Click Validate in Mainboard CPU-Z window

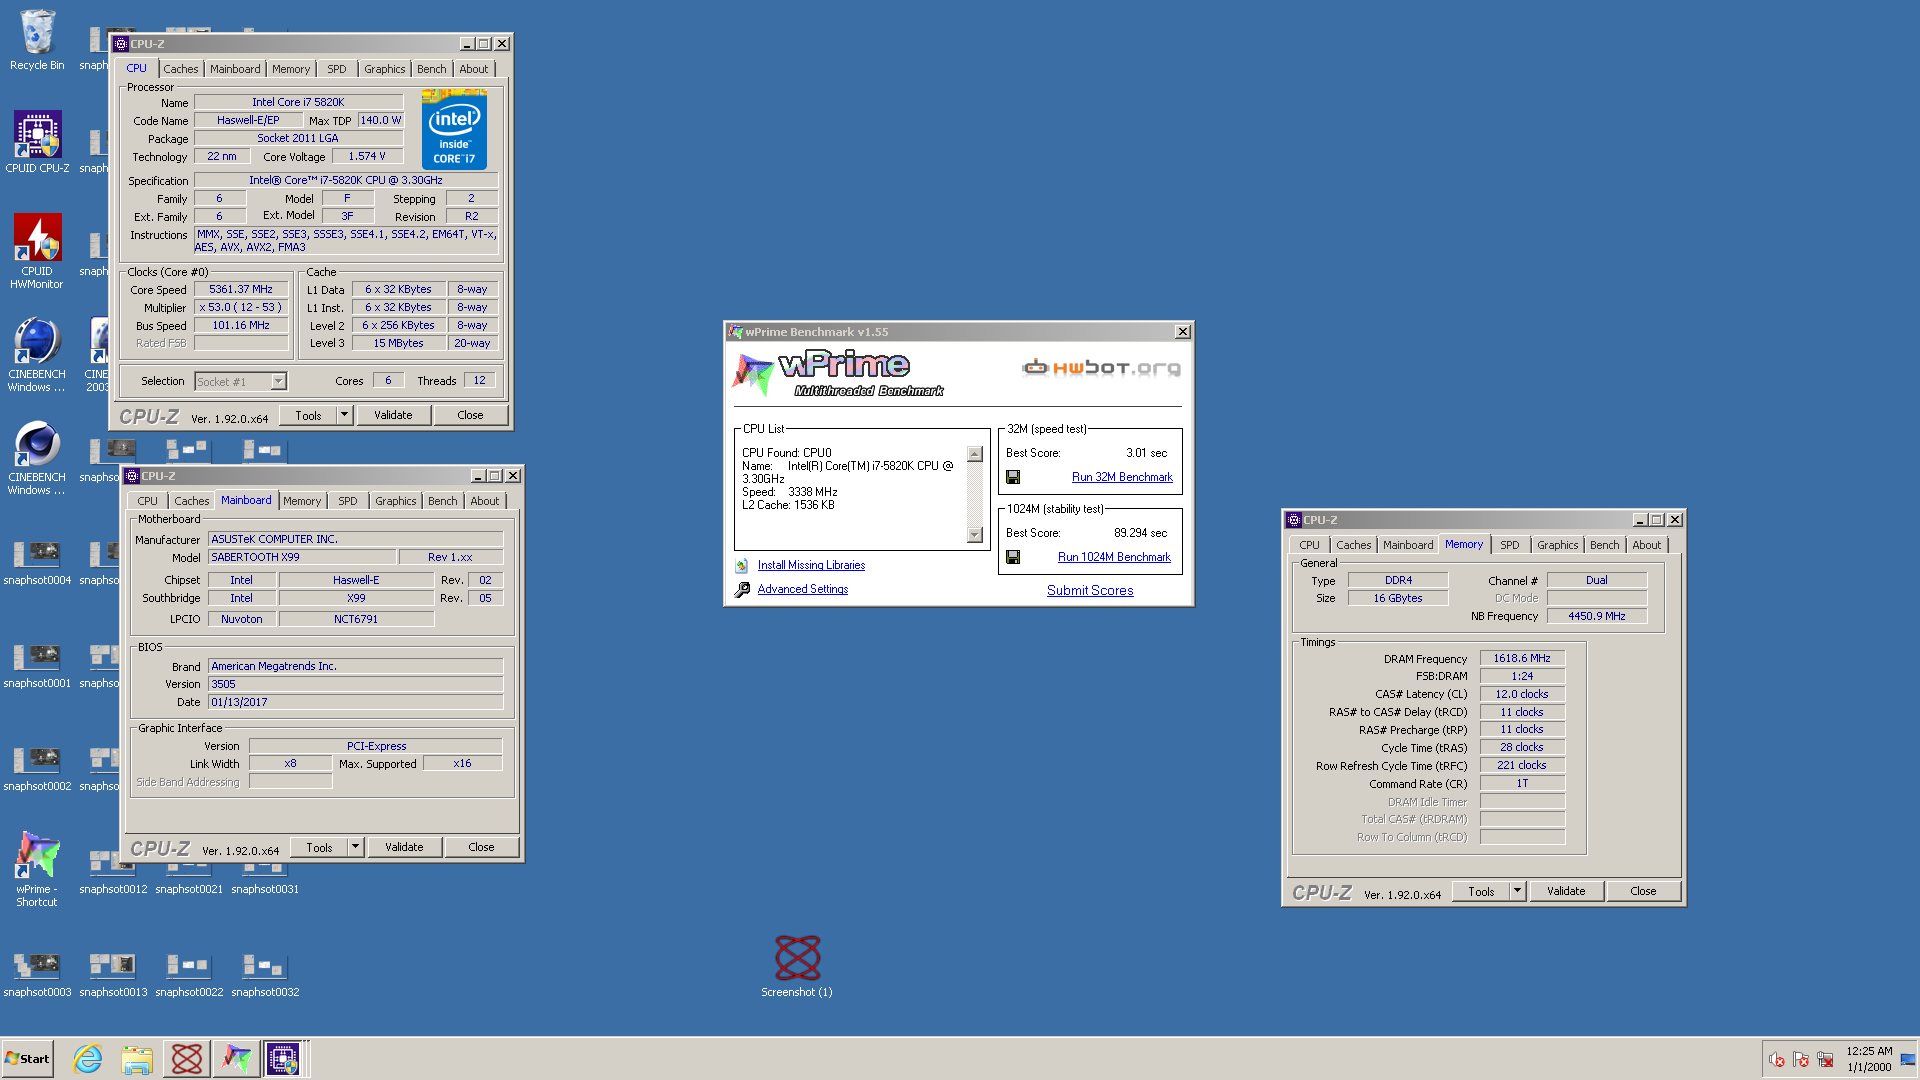[x=404, y=847]
